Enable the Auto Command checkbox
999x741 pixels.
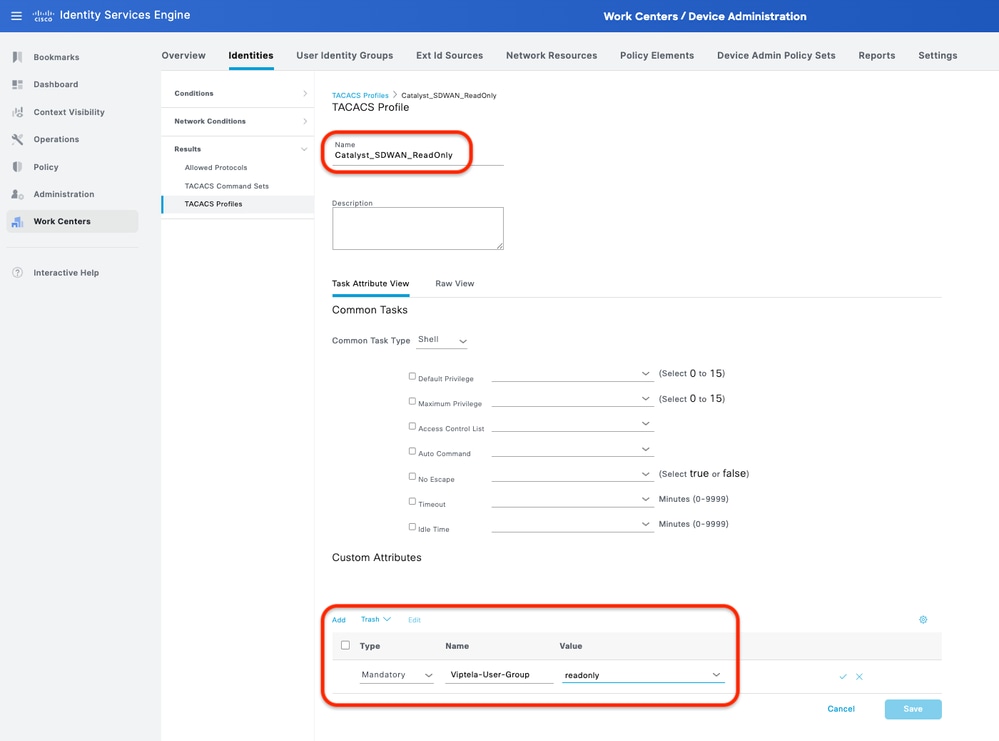(x=412, y=450)
